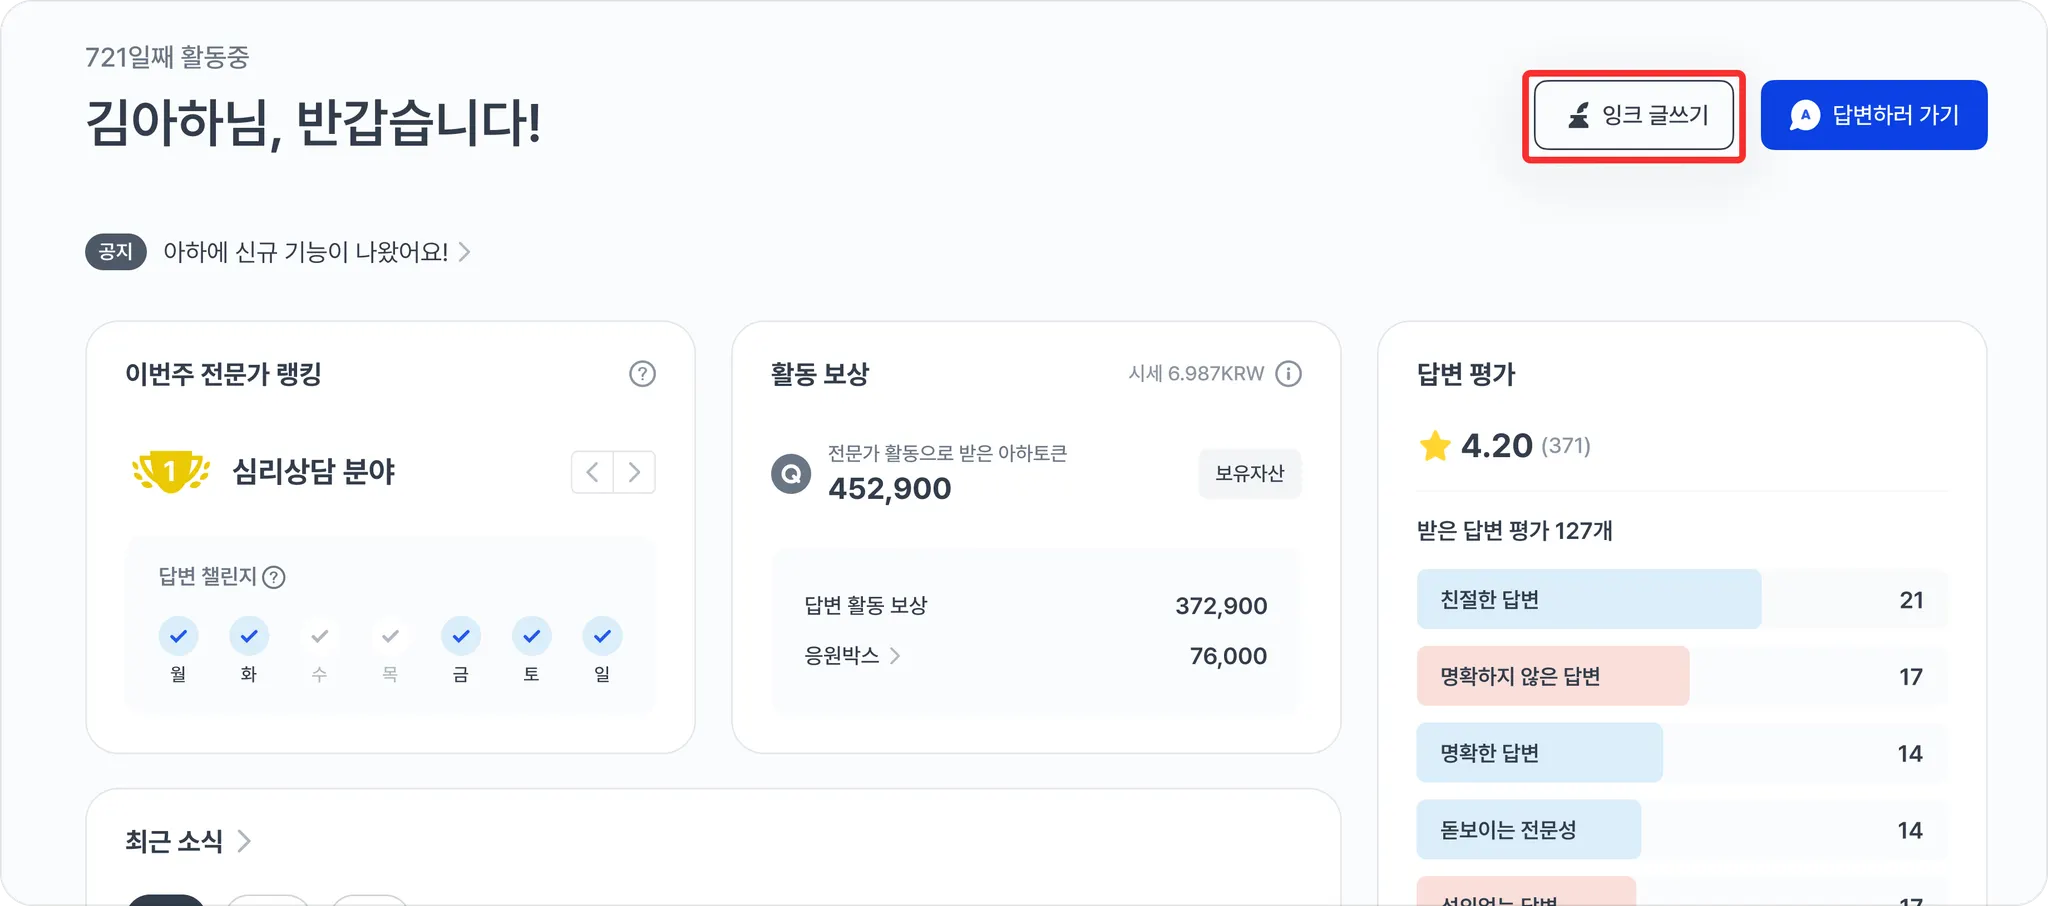Click the Aha token coin icon
The height and width of the screenshot is (906, 2048).
(791, 473)
